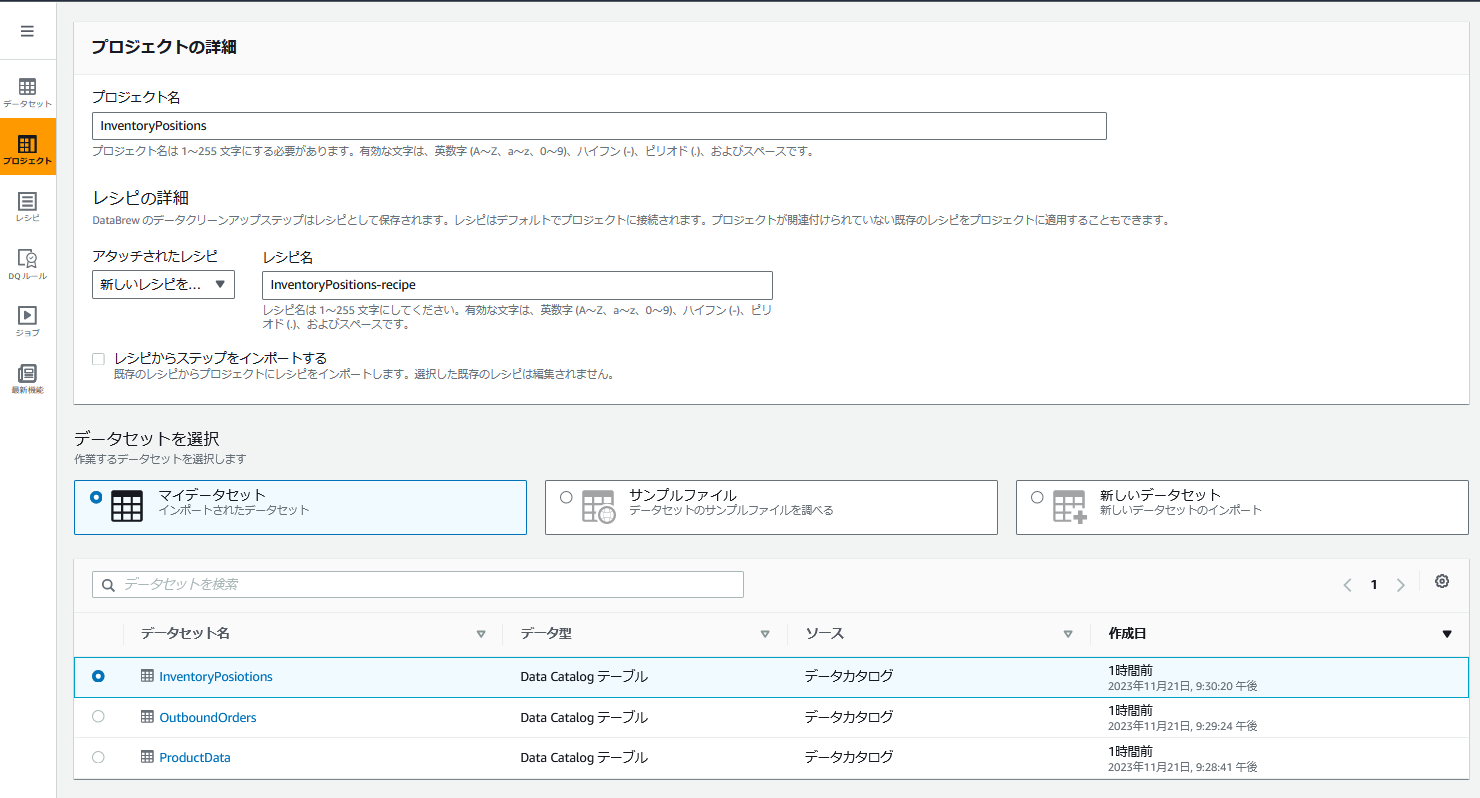Select the OutboundOrders dataset radio button
Screen dimensions: 1480x798
point(97,716)
